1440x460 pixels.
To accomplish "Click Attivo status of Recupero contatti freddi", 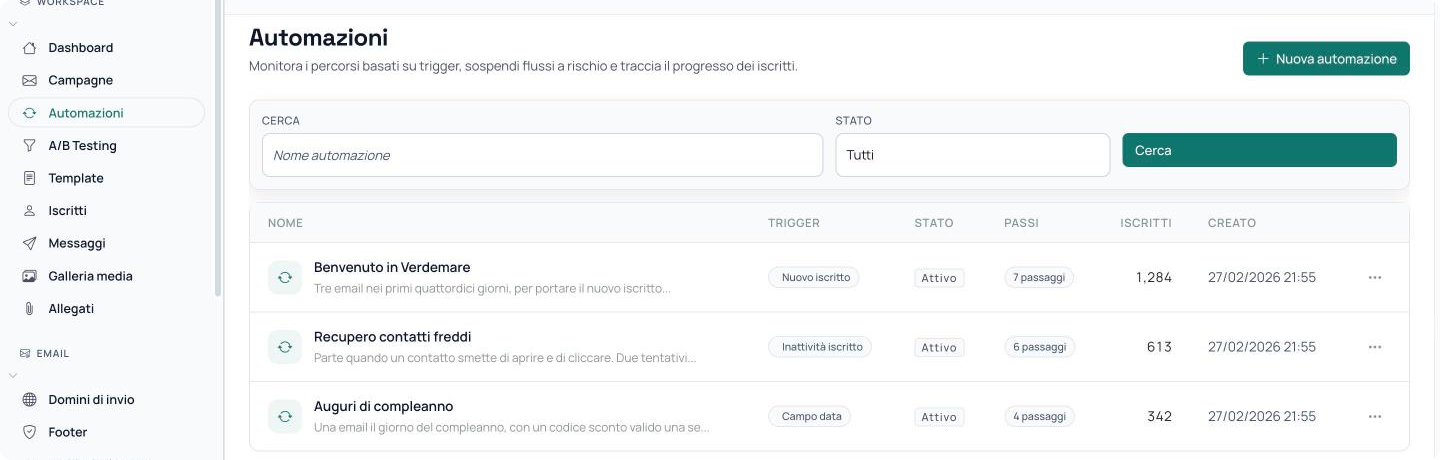I will click(939, 348).
